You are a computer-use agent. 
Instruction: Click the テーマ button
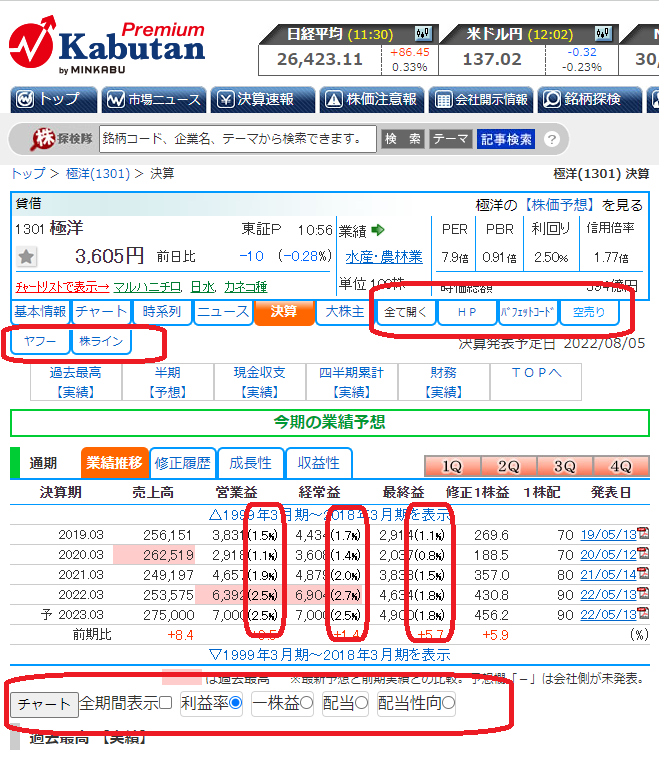tap(450, 139)
